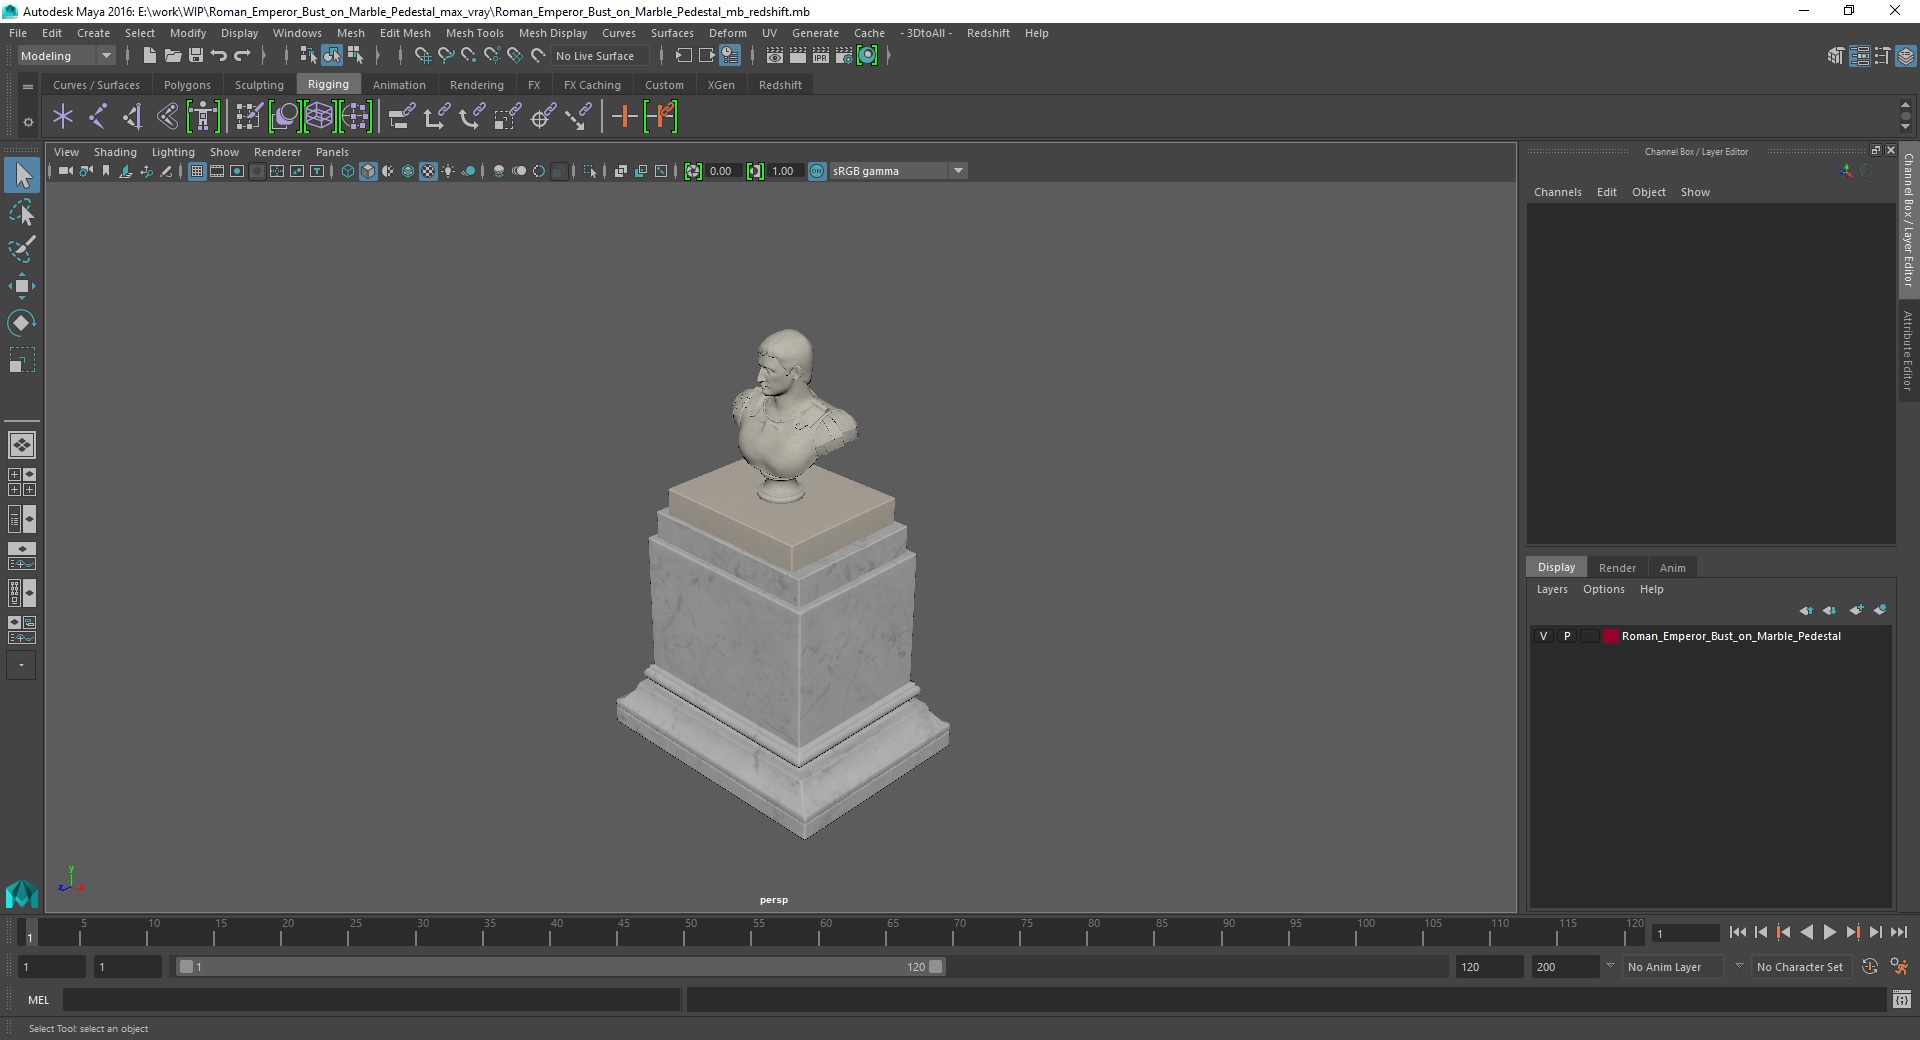Click No Live Surface field
The width and height of the screenshot is (1920, 1040).
pos(601,56)
